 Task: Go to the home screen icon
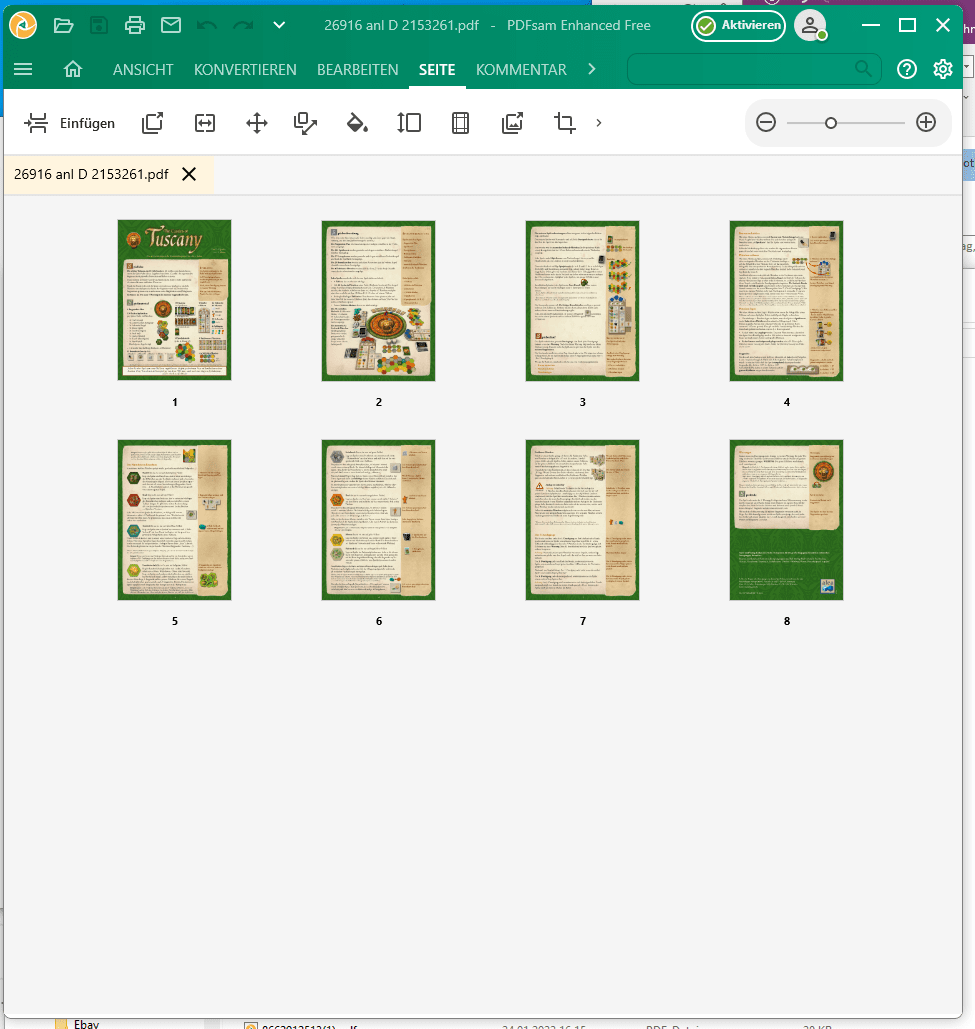coord(73,69)
